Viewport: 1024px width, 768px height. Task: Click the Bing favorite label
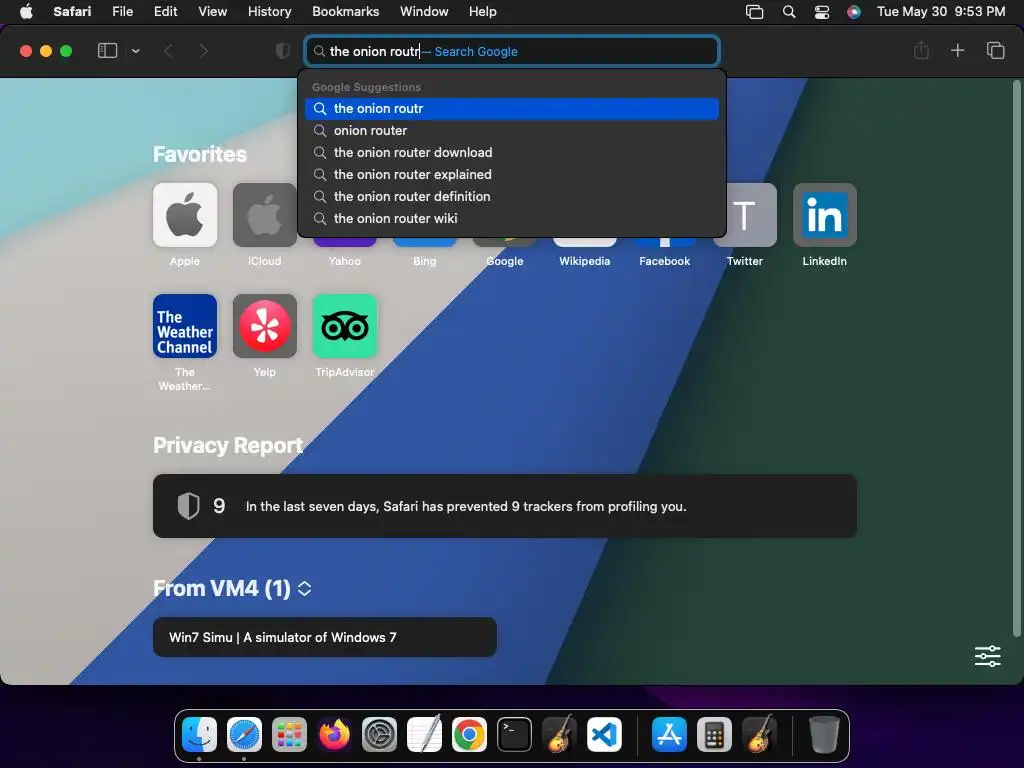coord(424,261)
